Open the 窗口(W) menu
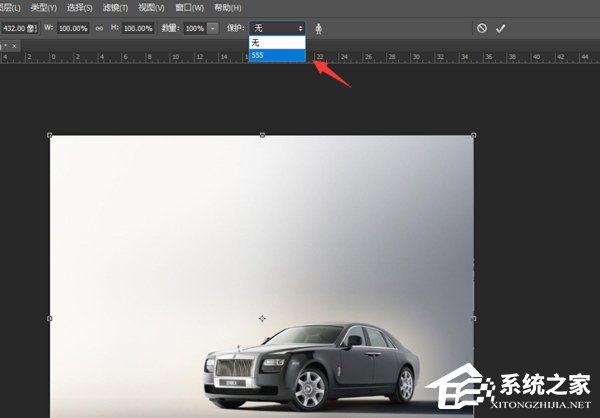Viewport: 600px width, 418px height. point(185,8)
